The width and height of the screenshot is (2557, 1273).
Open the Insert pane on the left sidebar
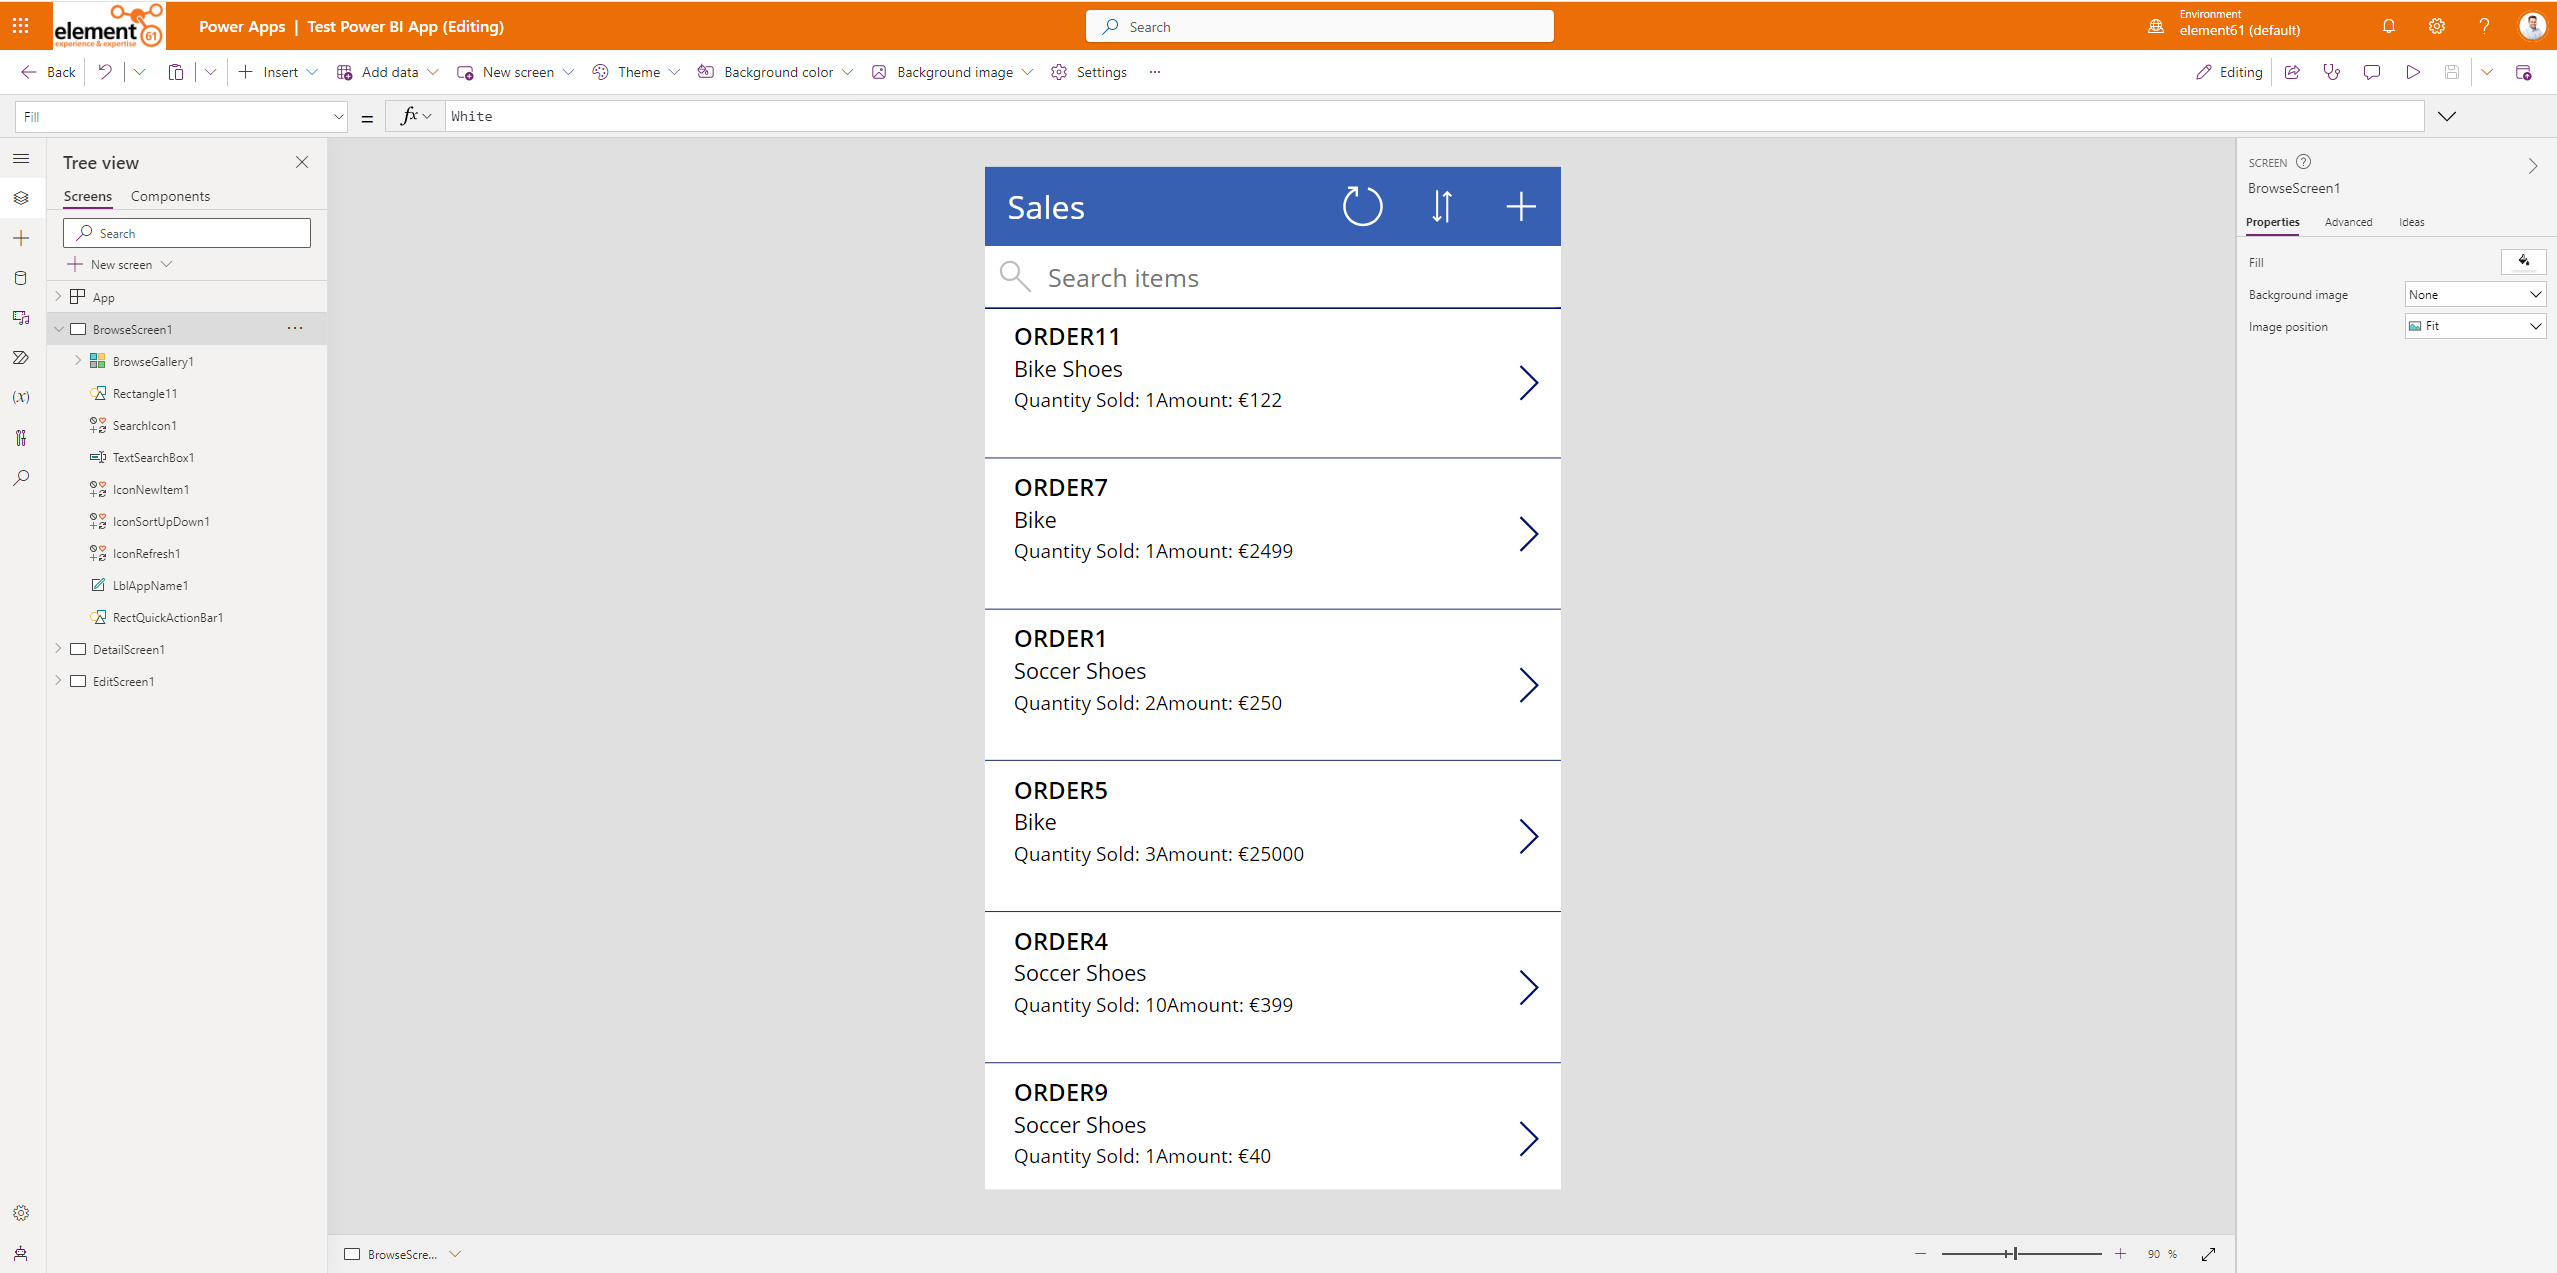[x=20, y=238]
